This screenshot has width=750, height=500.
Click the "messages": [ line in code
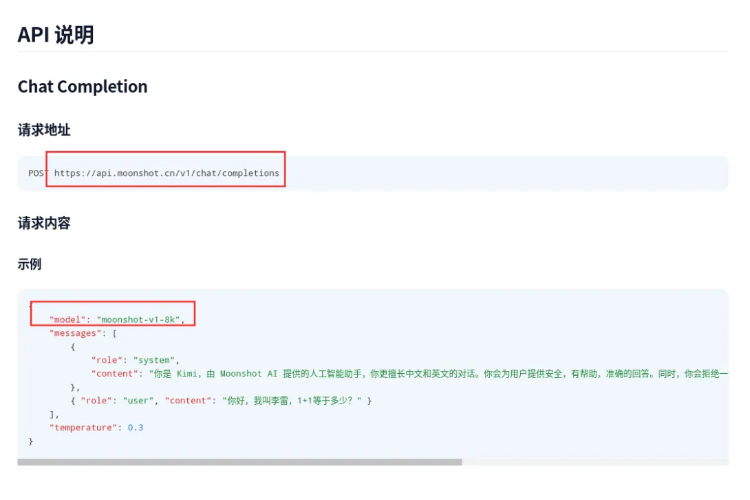[83, 333]
